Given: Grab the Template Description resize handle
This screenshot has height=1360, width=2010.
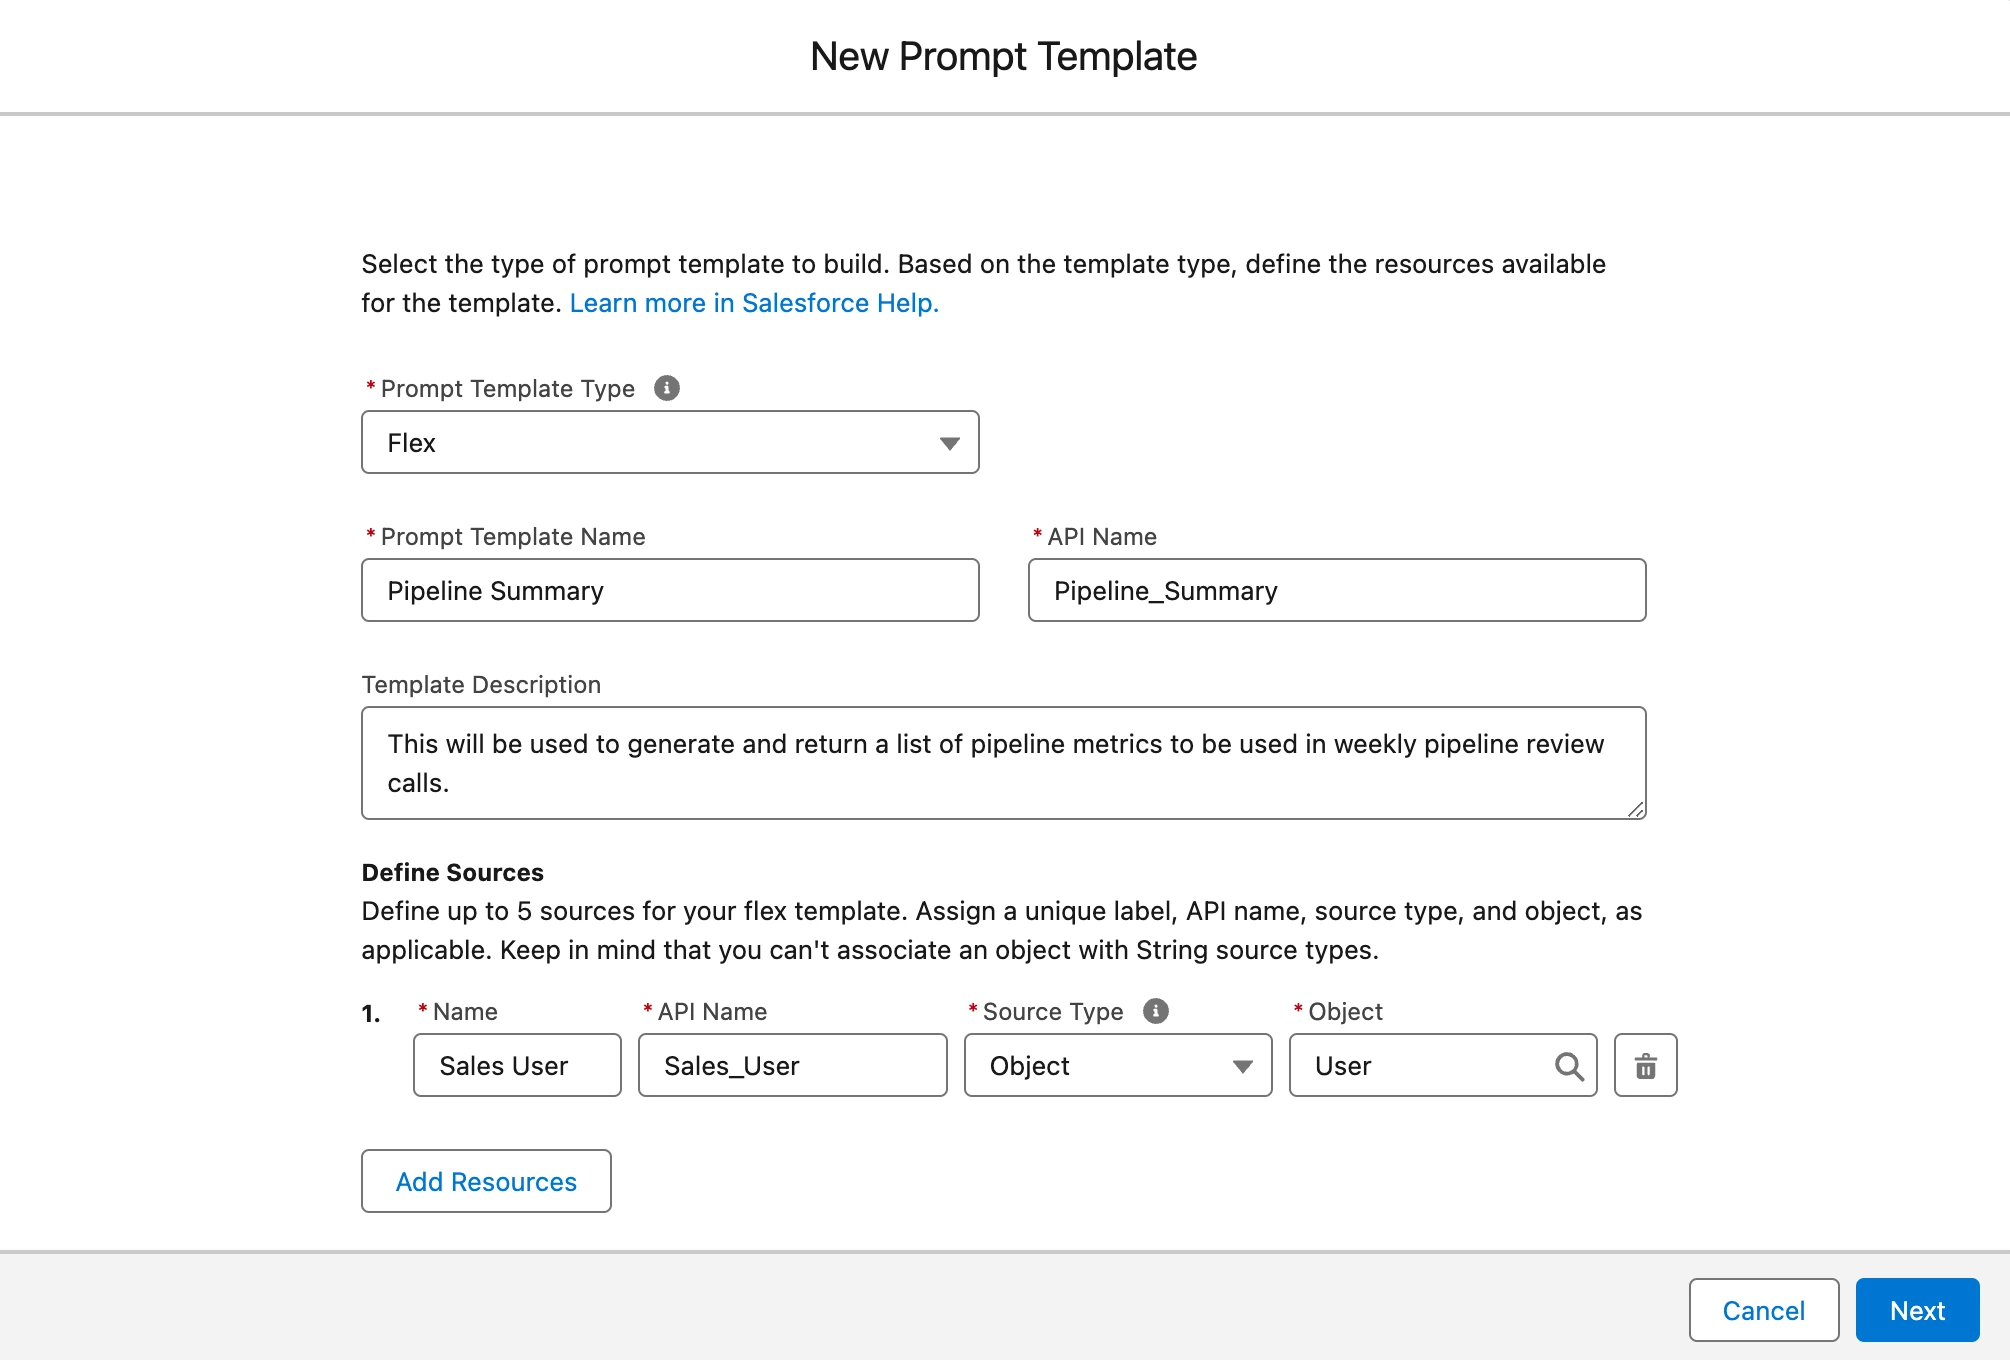Looking at the screenshot, I should click(x=1635, y=809).
